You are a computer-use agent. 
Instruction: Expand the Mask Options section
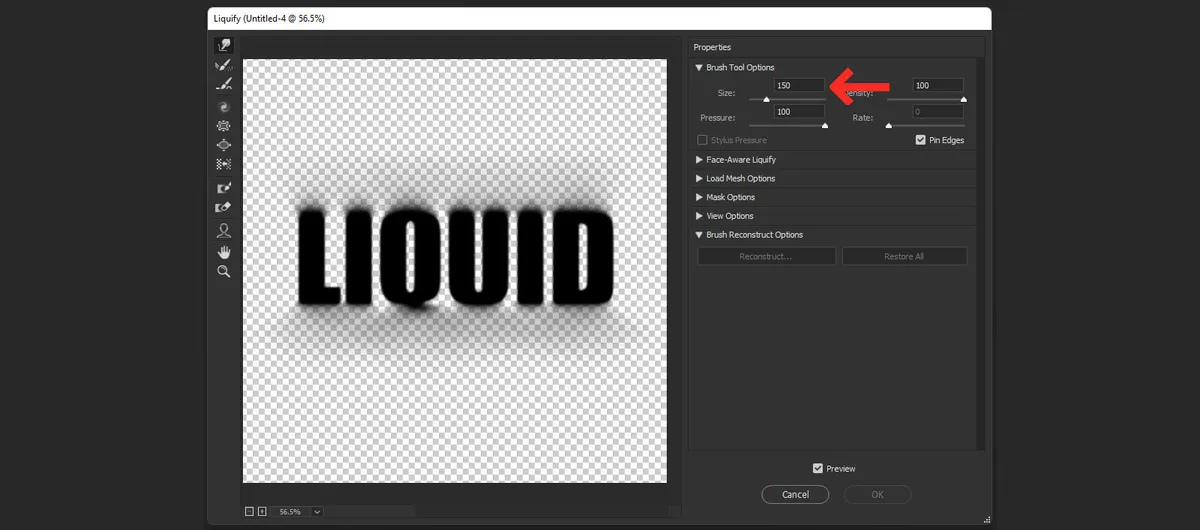[x=699, y=197]
